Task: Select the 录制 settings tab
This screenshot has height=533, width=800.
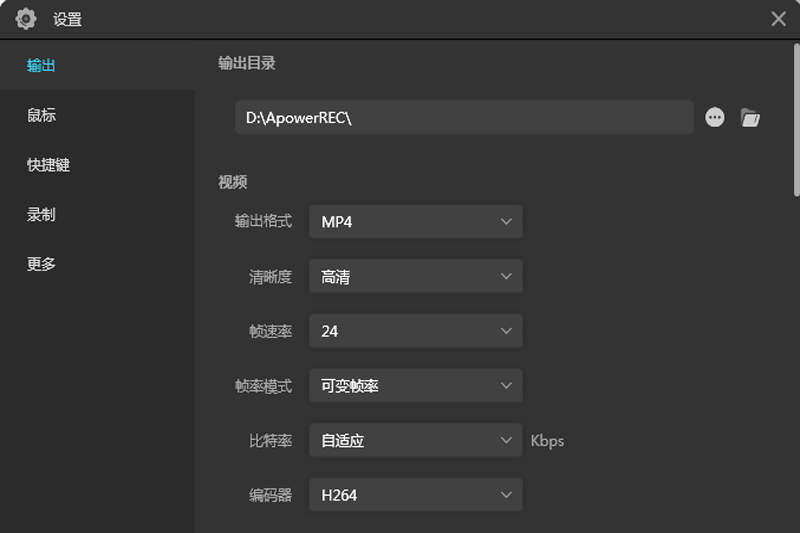Action: (42, 214)
